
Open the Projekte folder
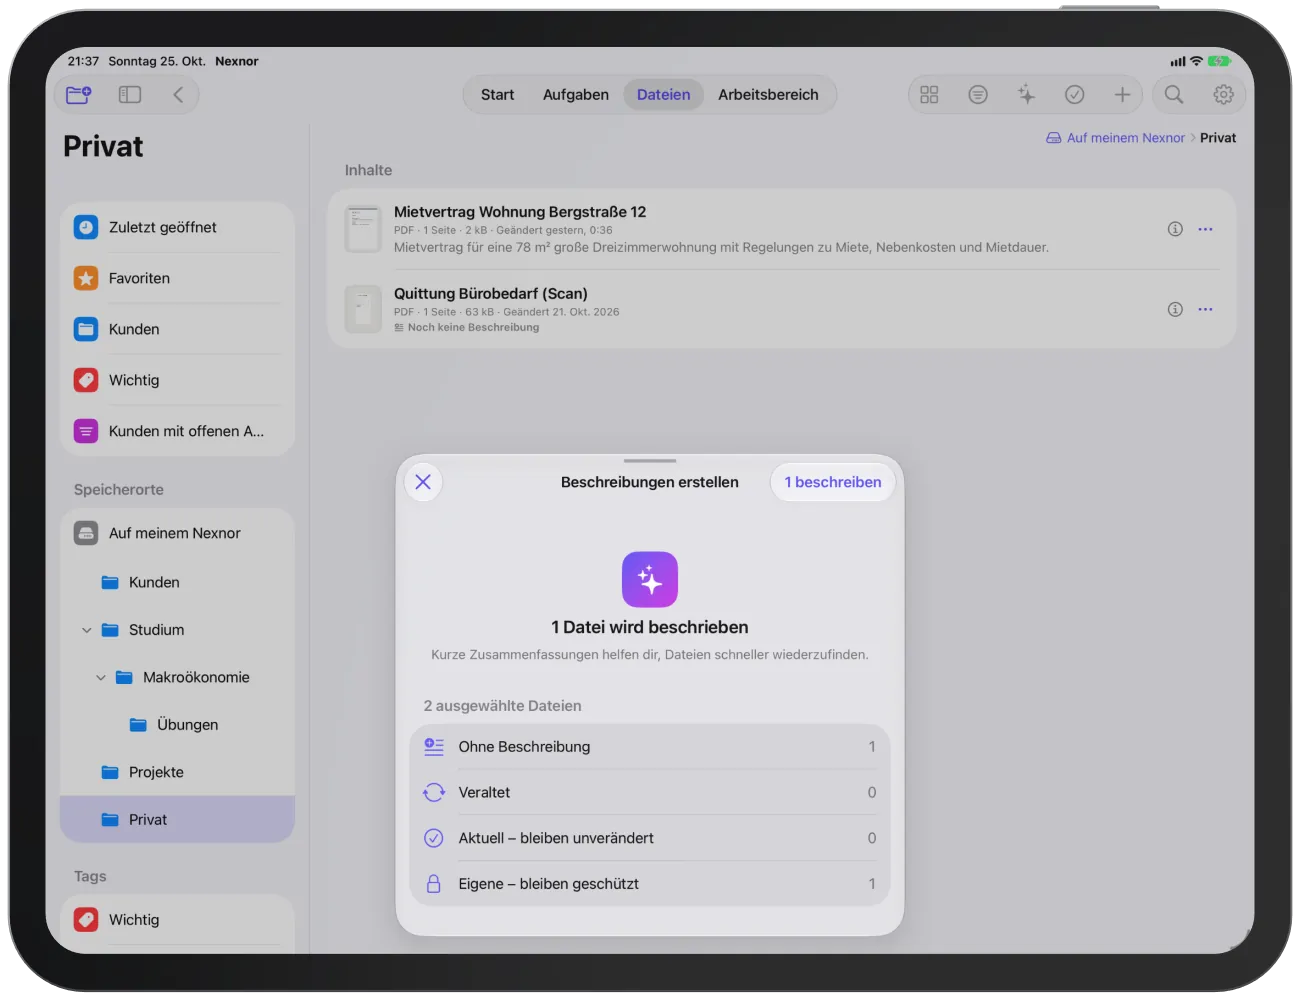click(x=177, y=772)
